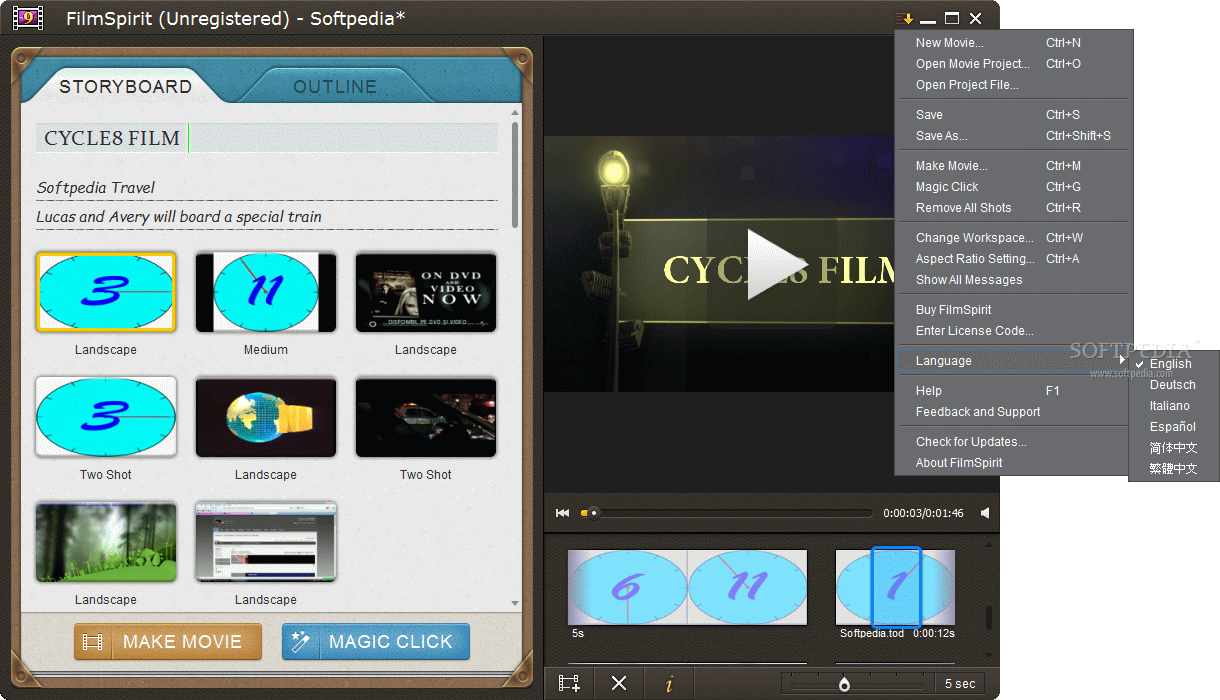Select 繁體中文 language option
This screenshot has width=1220, height=700.
[x=1174, y=468]
